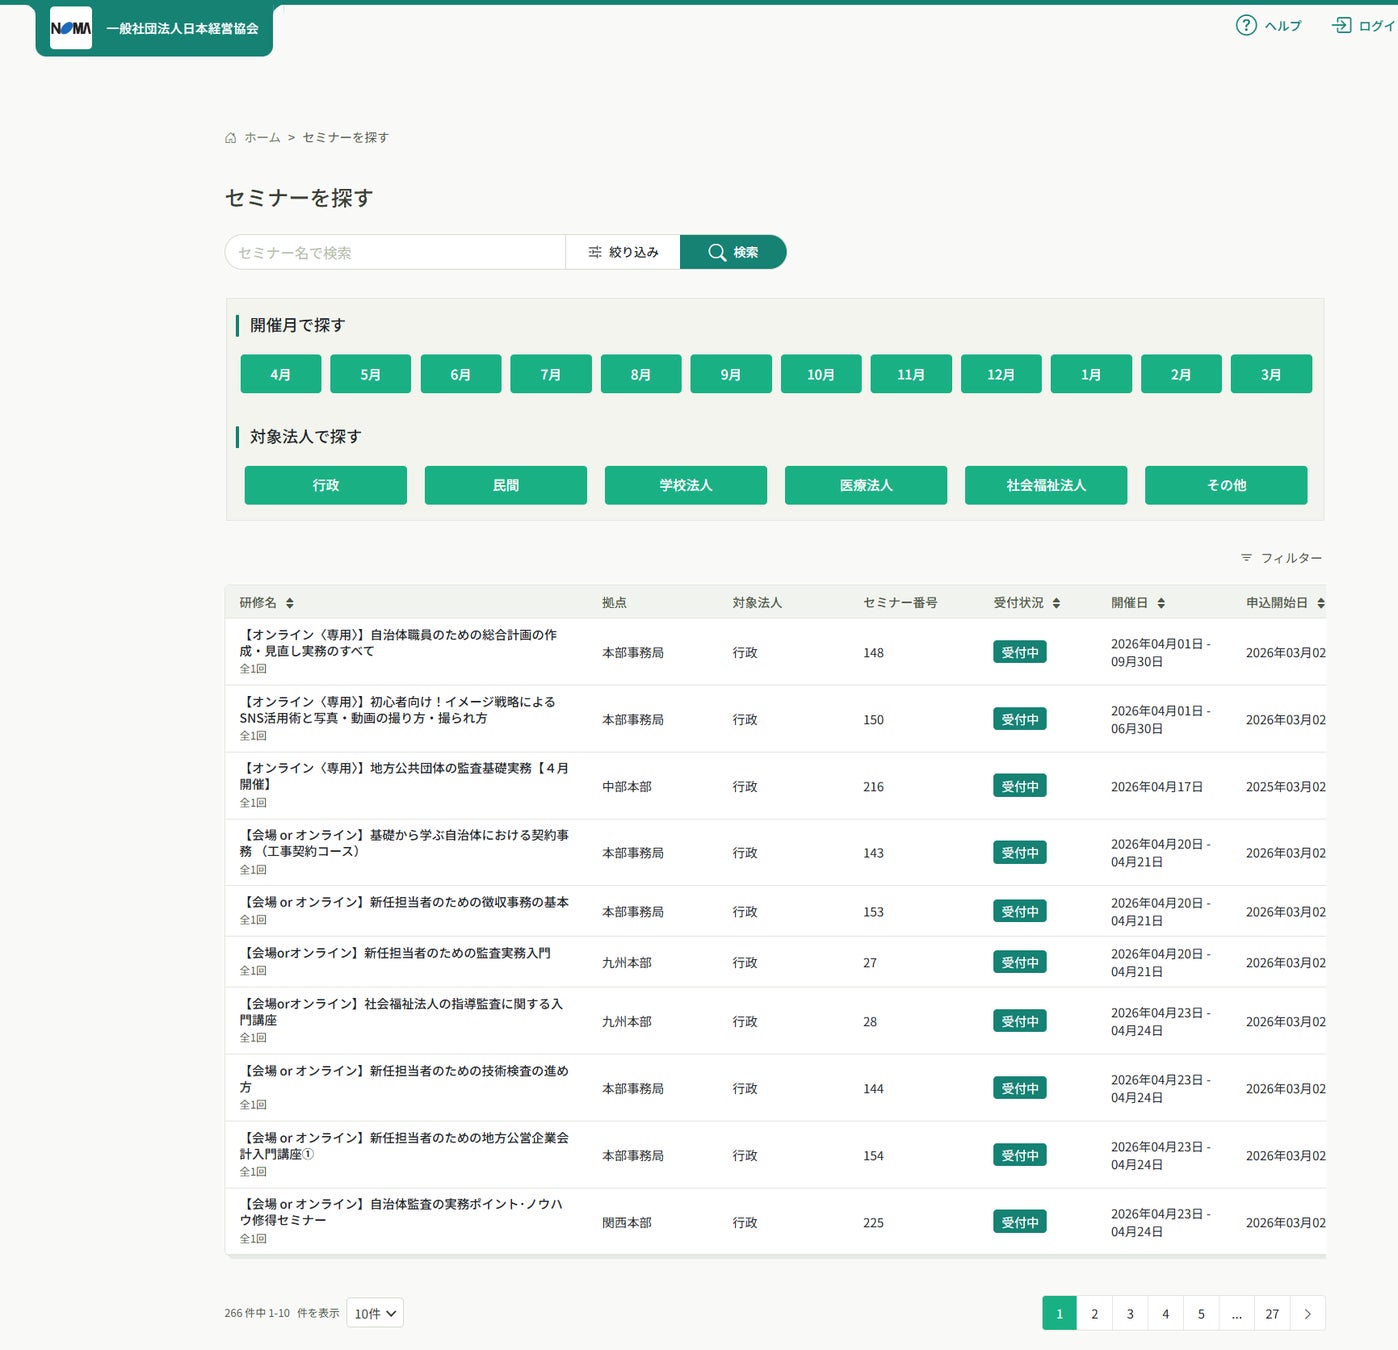The image size is (1398, 1350).
Task: Click the NOMA logo icon
Action: (x=71, y=28)
